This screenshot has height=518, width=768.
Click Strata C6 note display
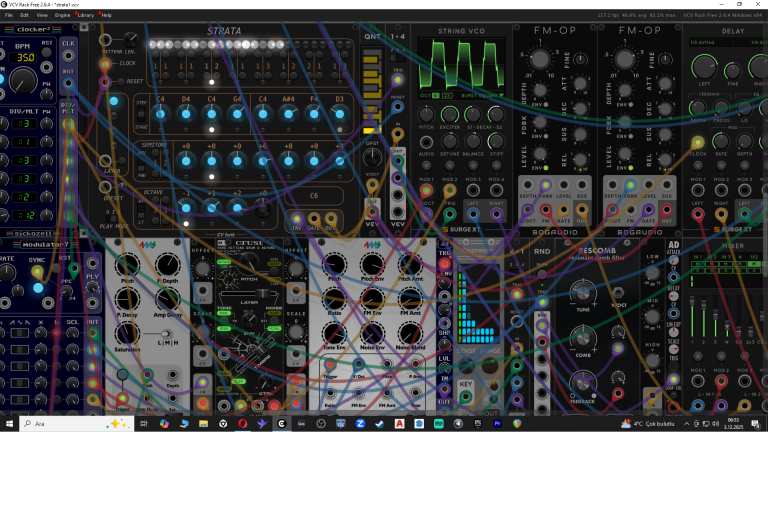point(314,195)
